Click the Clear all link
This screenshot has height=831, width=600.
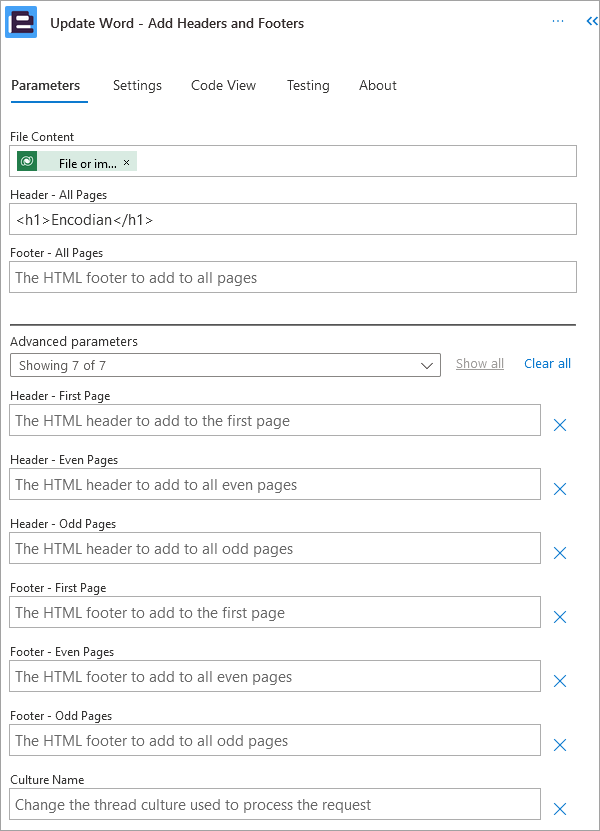tap(547, 363)
